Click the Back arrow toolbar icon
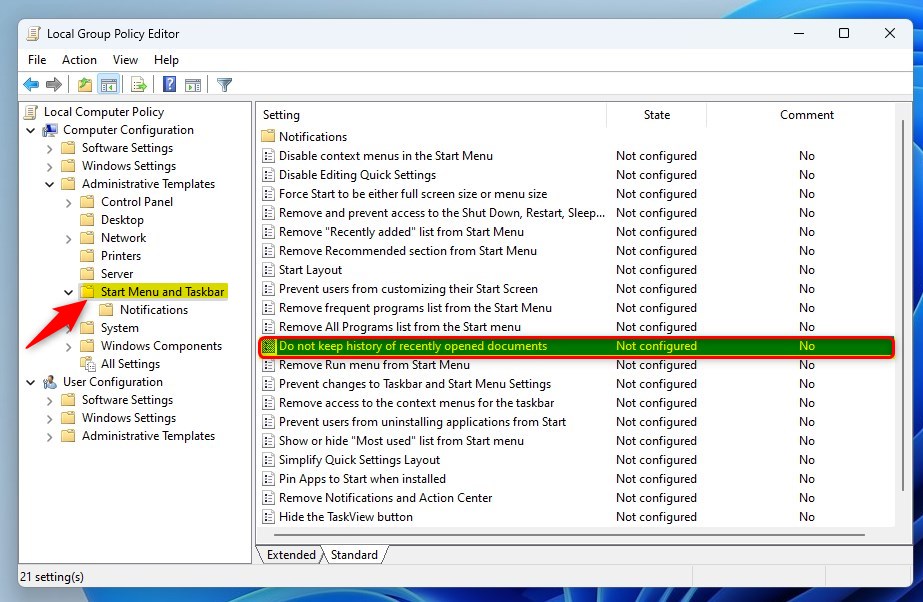The image size is (923, 602). tap(31, 85)
